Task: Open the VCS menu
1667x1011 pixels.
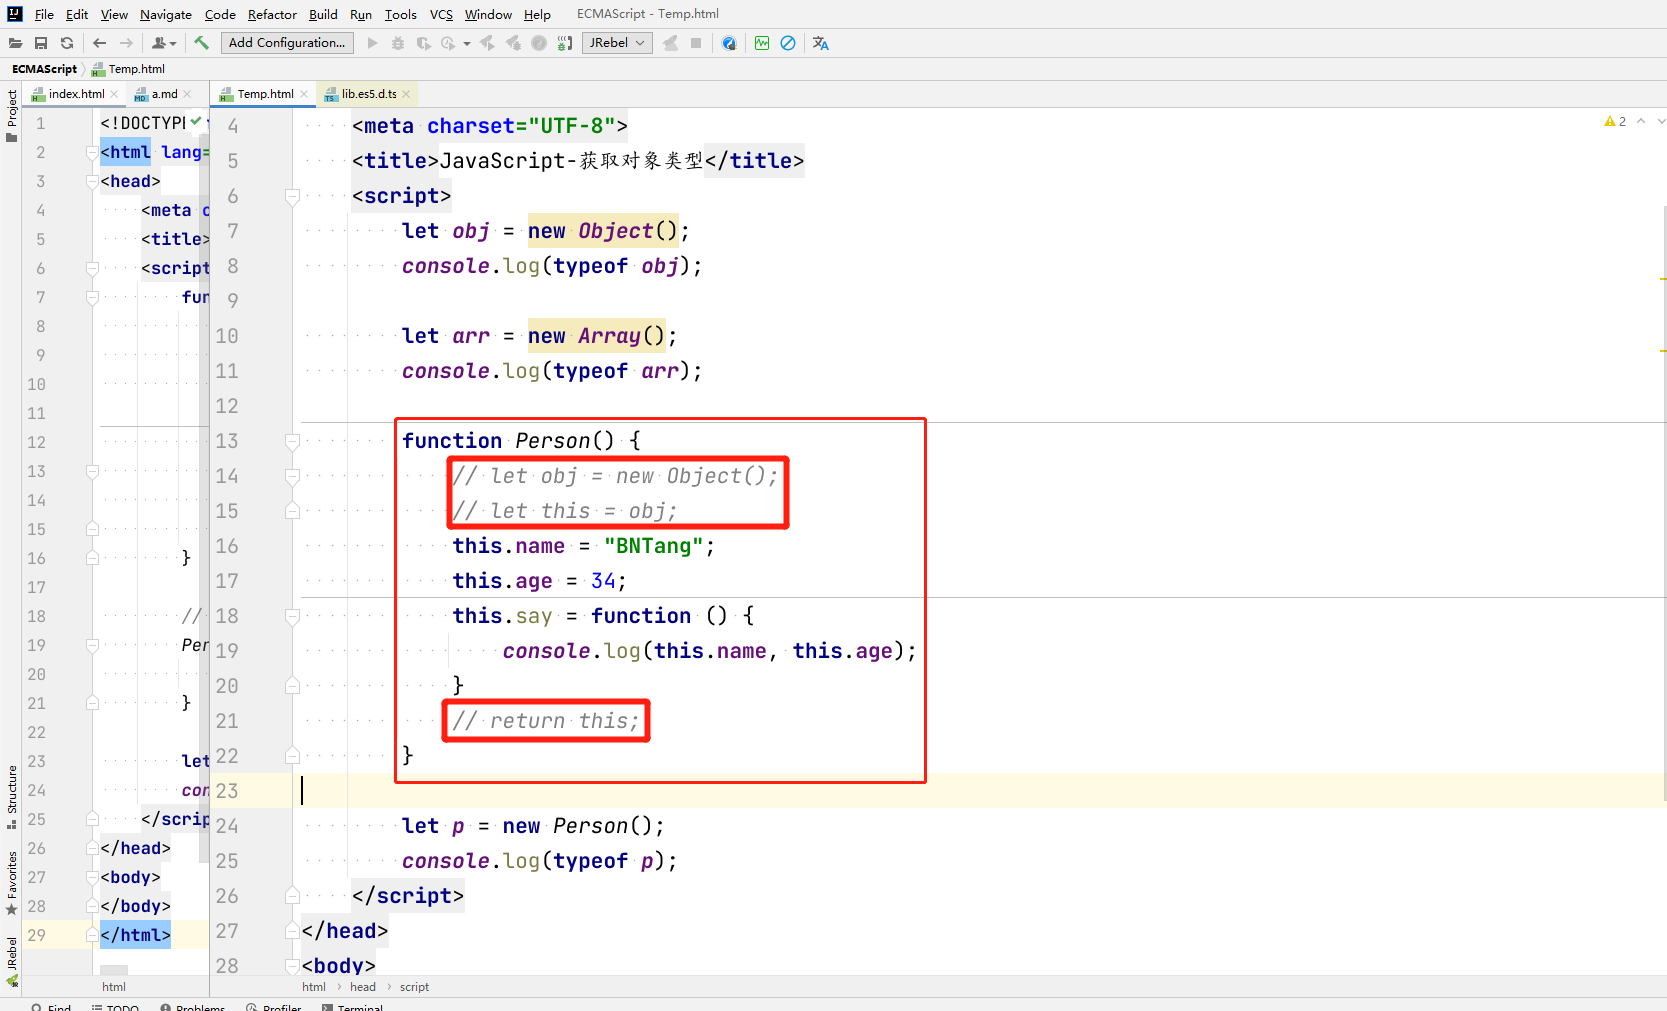Action: (441, 14)
